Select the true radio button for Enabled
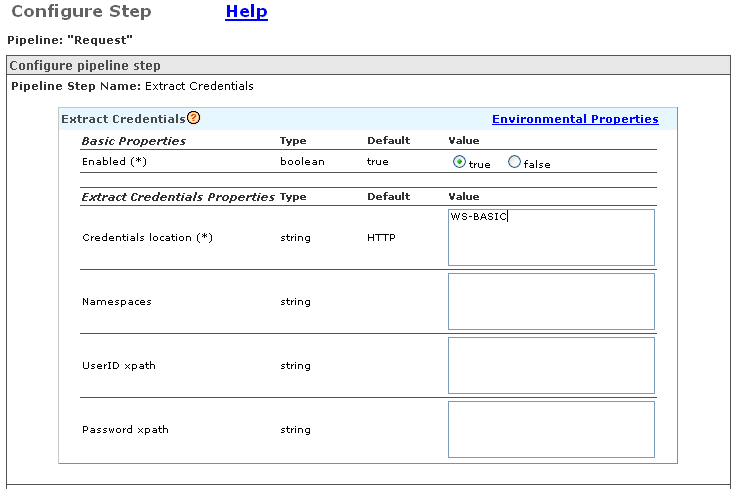Viewport: 737px width, 489px height. (x=459, y=162)
